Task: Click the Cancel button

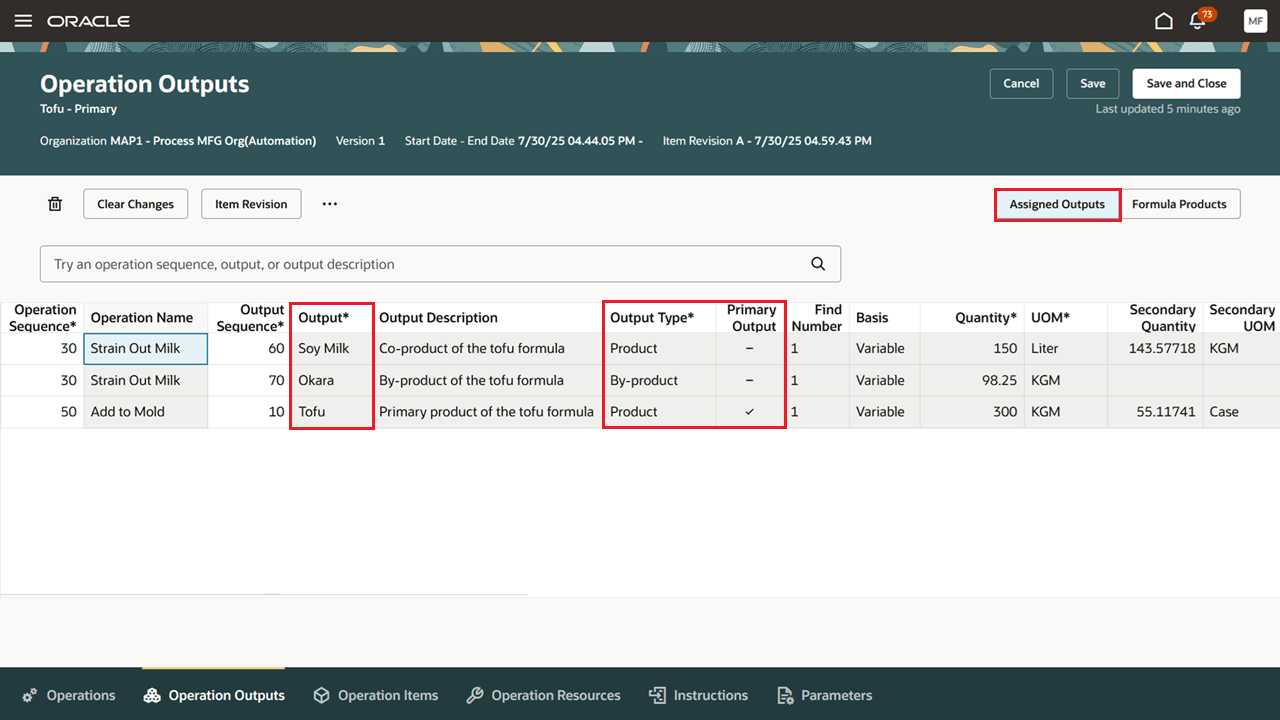Action: click(1021, 84)
